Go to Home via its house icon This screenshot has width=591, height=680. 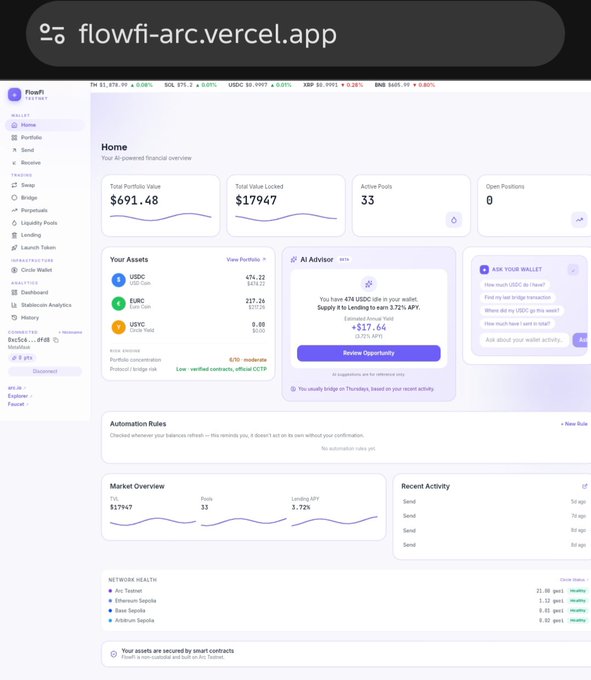[x=14, y=125]
